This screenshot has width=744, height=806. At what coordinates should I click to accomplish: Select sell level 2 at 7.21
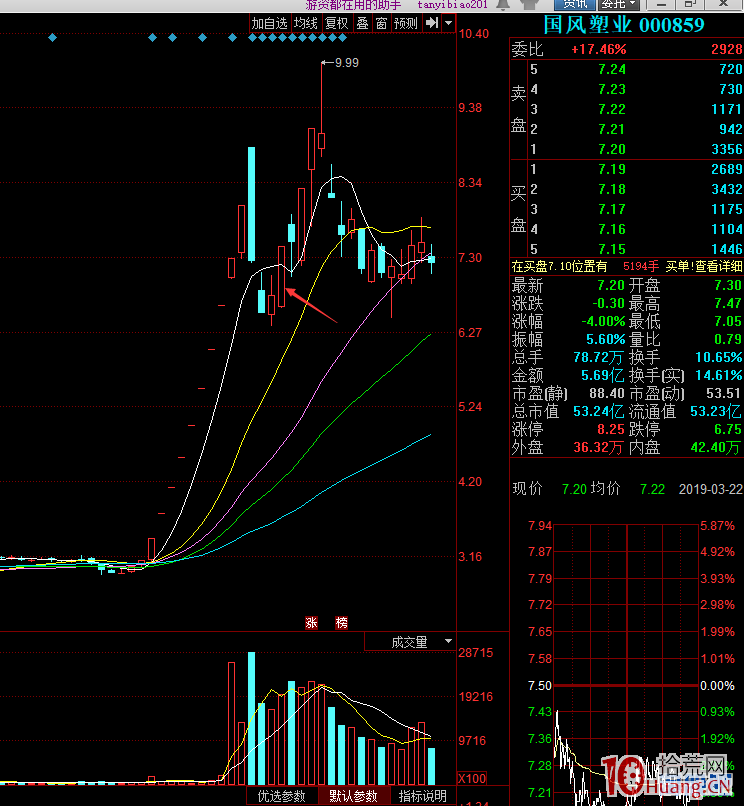pyautogui.click(x=627, y=130)
